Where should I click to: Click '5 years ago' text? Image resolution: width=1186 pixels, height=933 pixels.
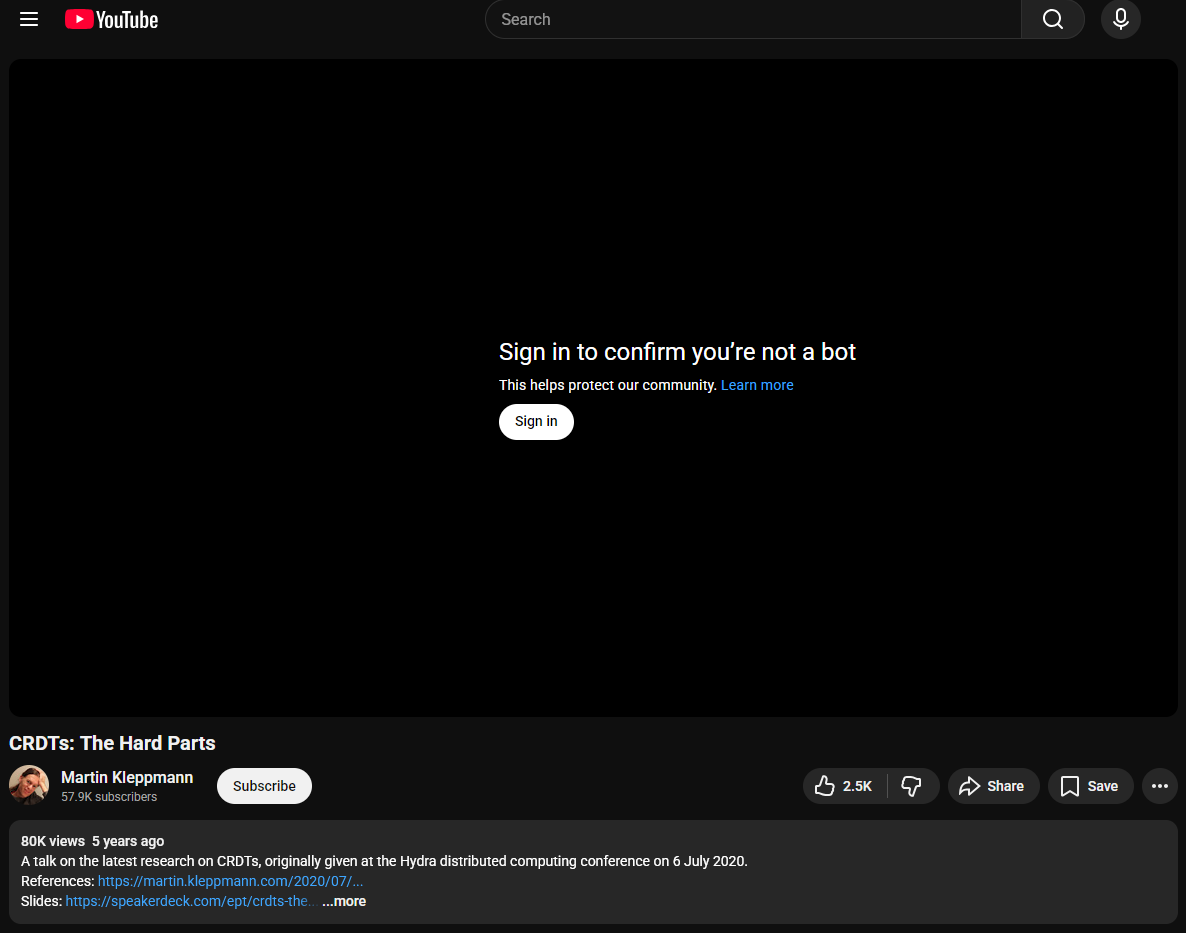point(128,841)
